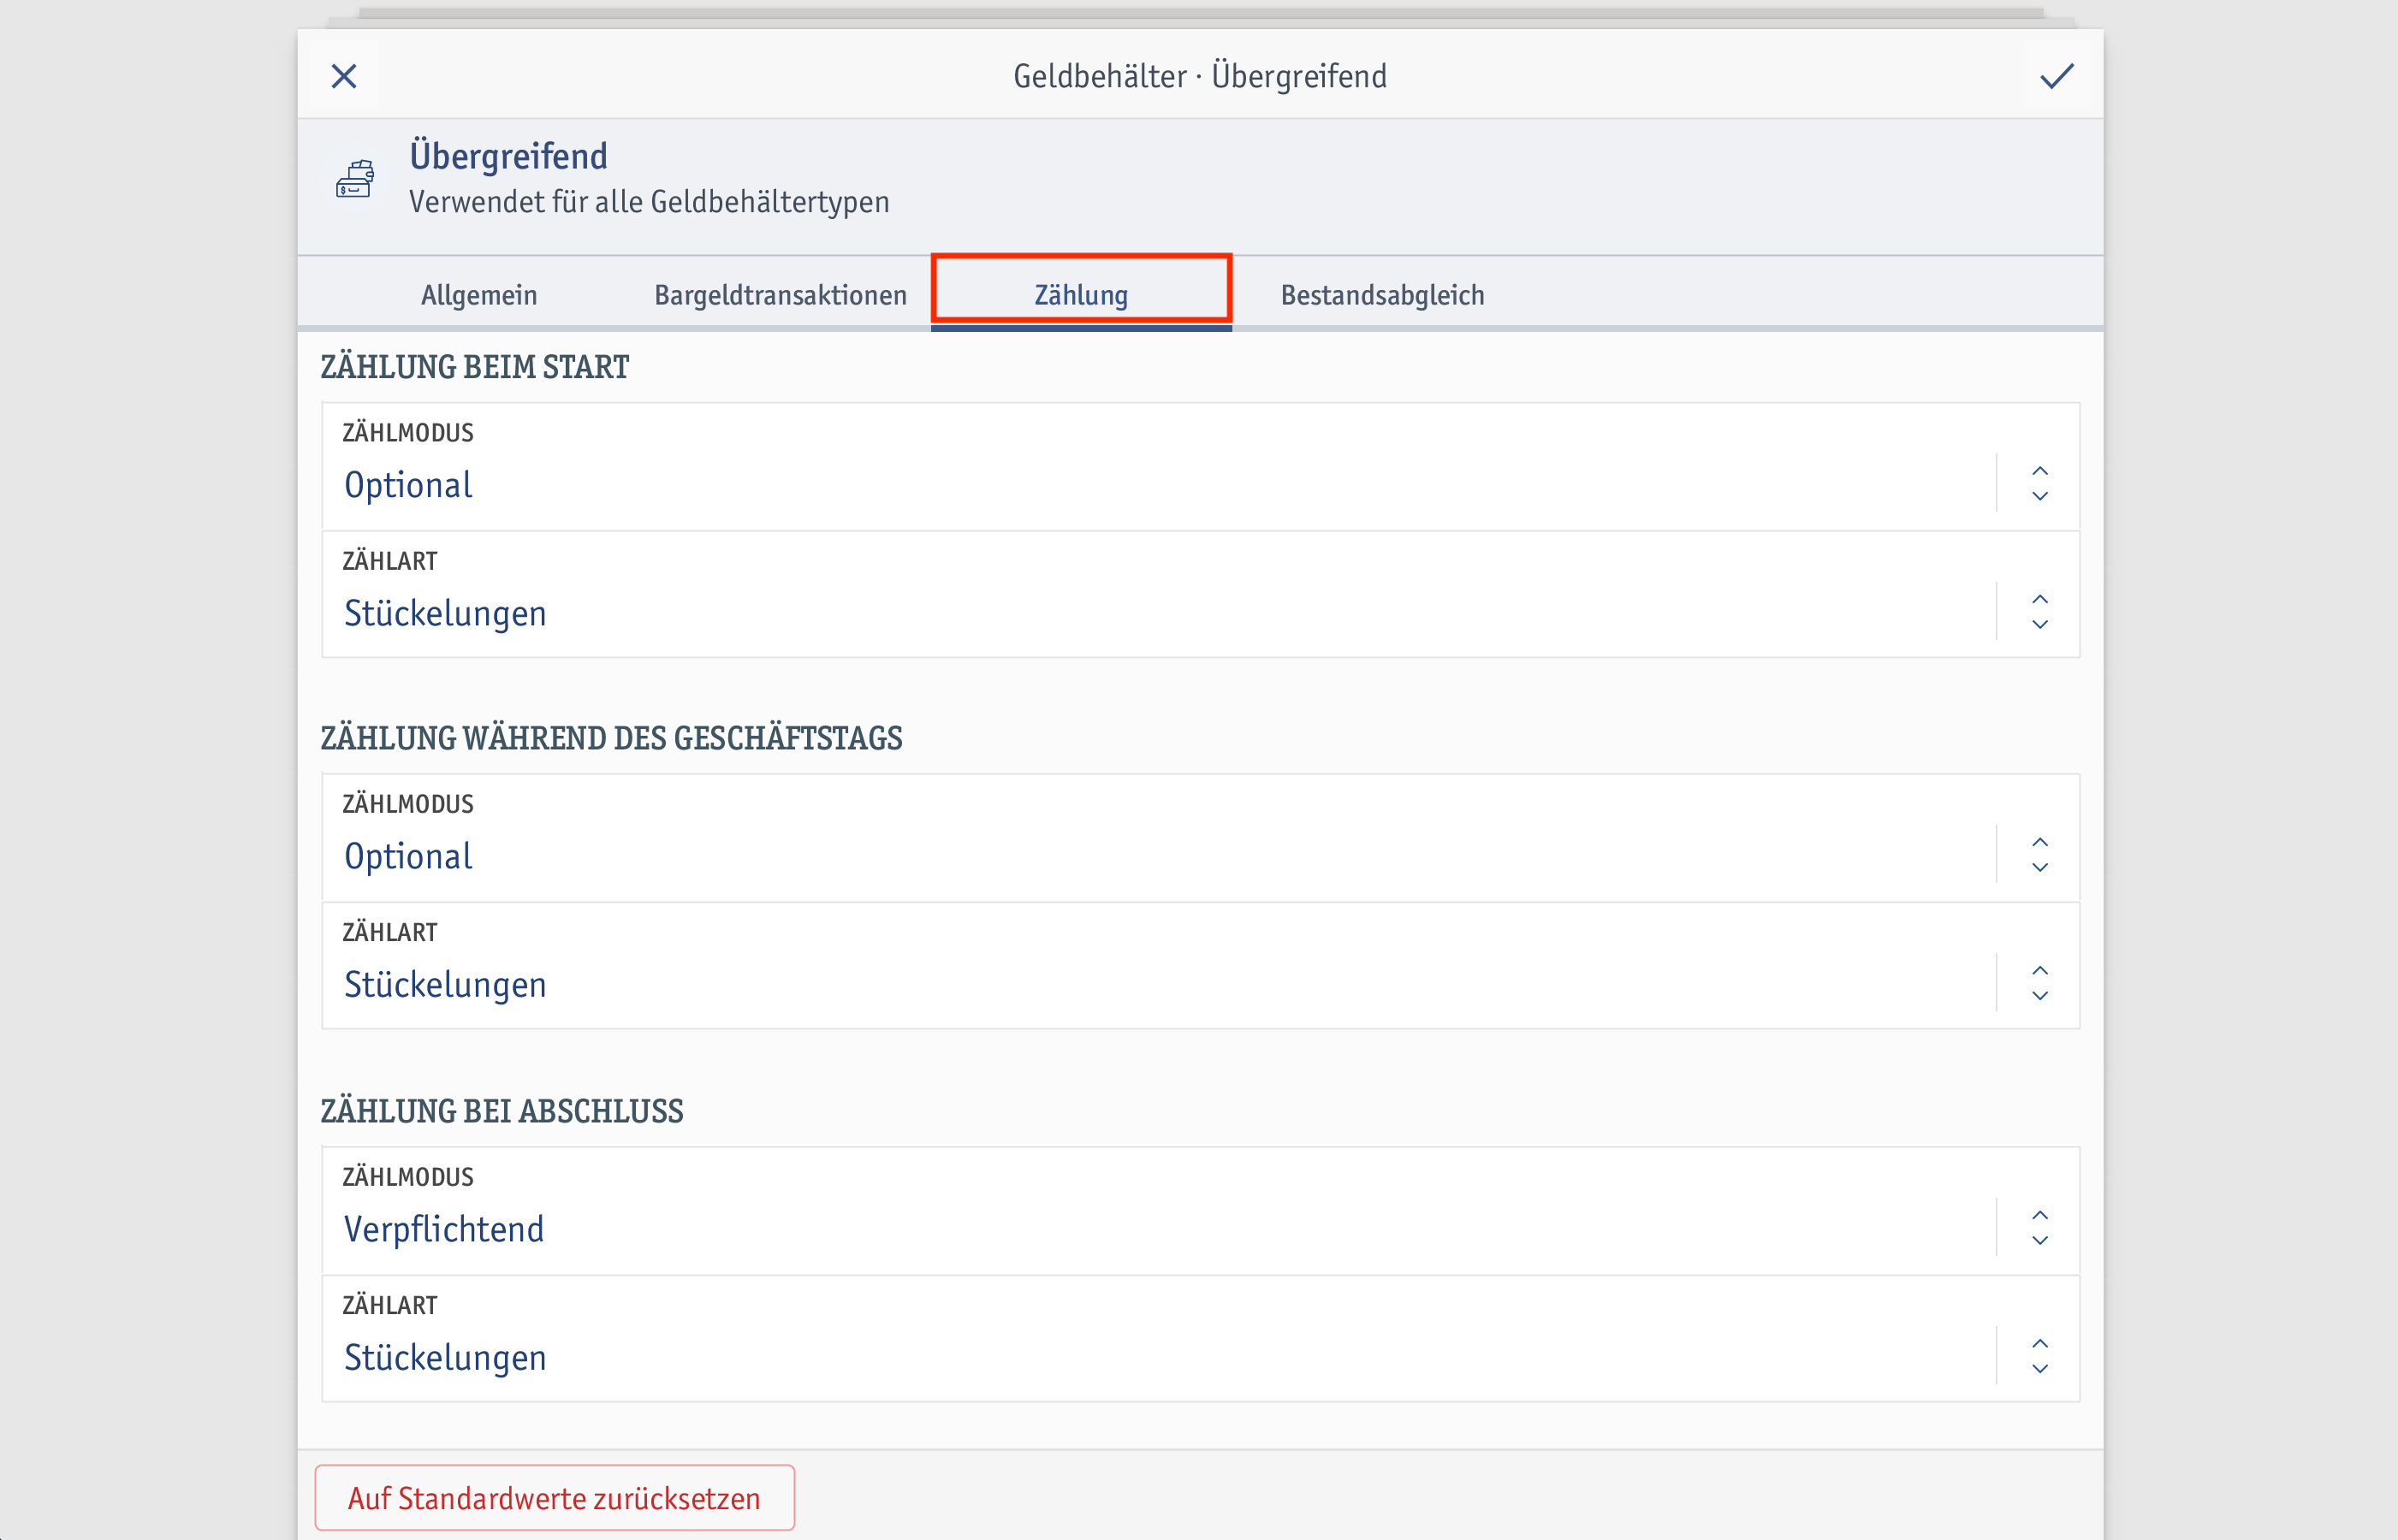Image resolution: width=2398 pixels, height=1540 pixels.
Task: Click 'Verwendet für alle Geldbehältertypen' subtitle
Action: [x=649, y=202]
